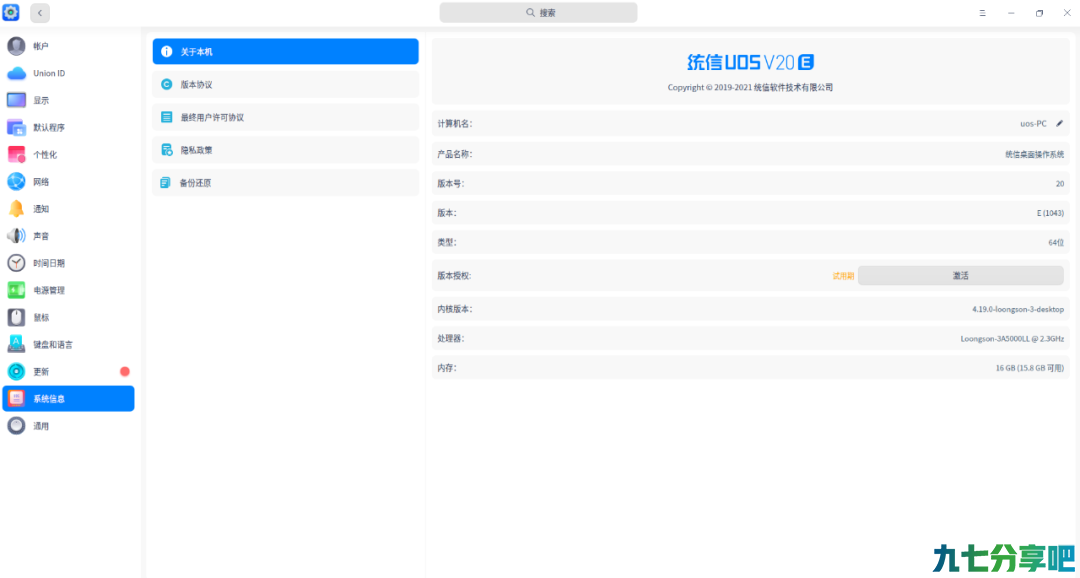Screen dimensions: 1080x578
Task: Click the 最终用户许可协议 document icon
Action: coord(166,117)
